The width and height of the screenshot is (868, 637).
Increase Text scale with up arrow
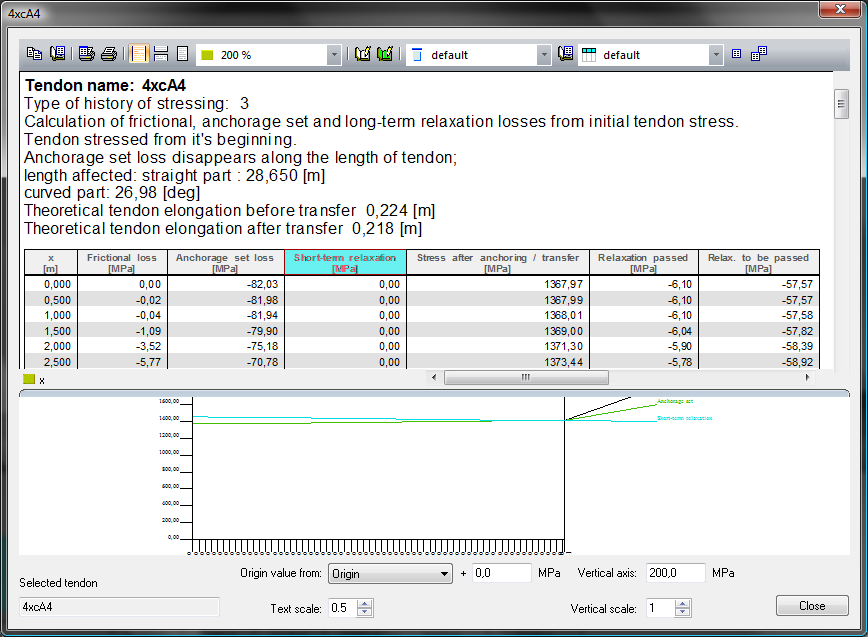pyautogui.click(x=365, y=604)
